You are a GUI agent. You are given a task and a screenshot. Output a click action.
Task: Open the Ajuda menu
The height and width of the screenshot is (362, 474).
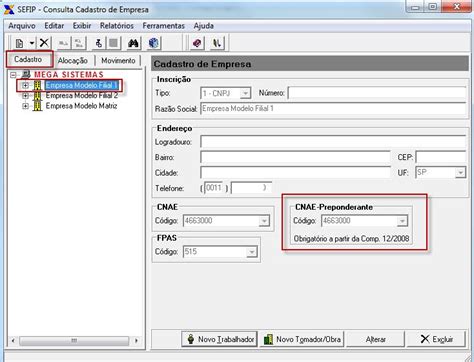pos(204,26)
